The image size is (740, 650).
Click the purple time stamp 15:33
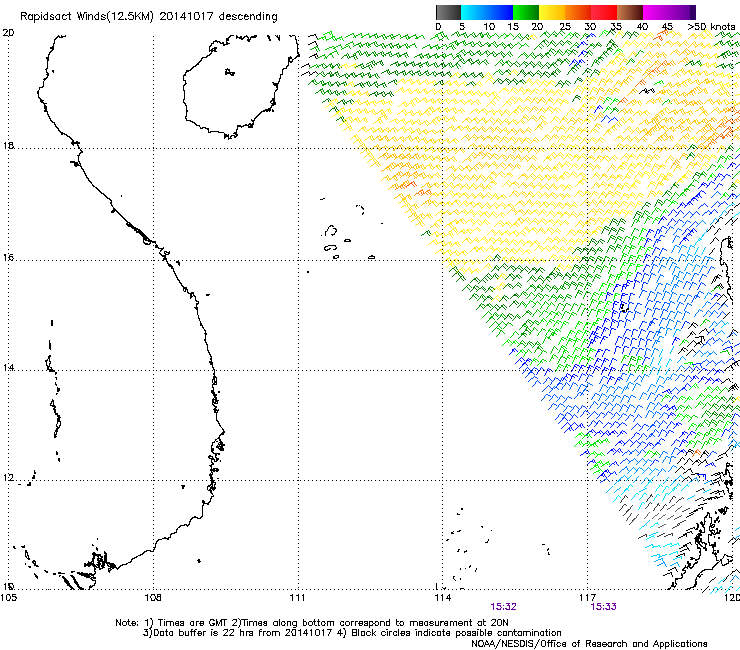click(604, 607)
